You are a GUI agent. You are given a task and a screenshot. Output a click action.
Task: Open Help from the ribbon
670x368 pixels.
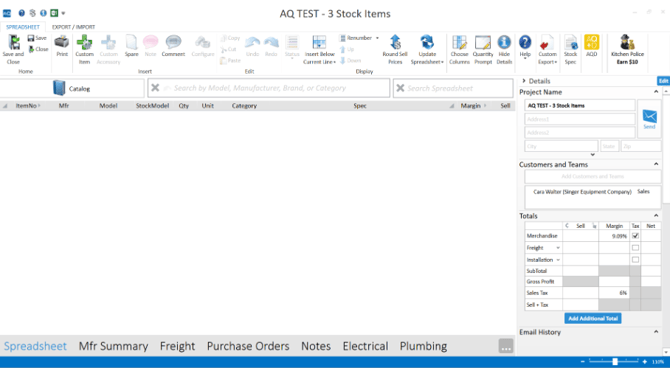coord(525,46)
